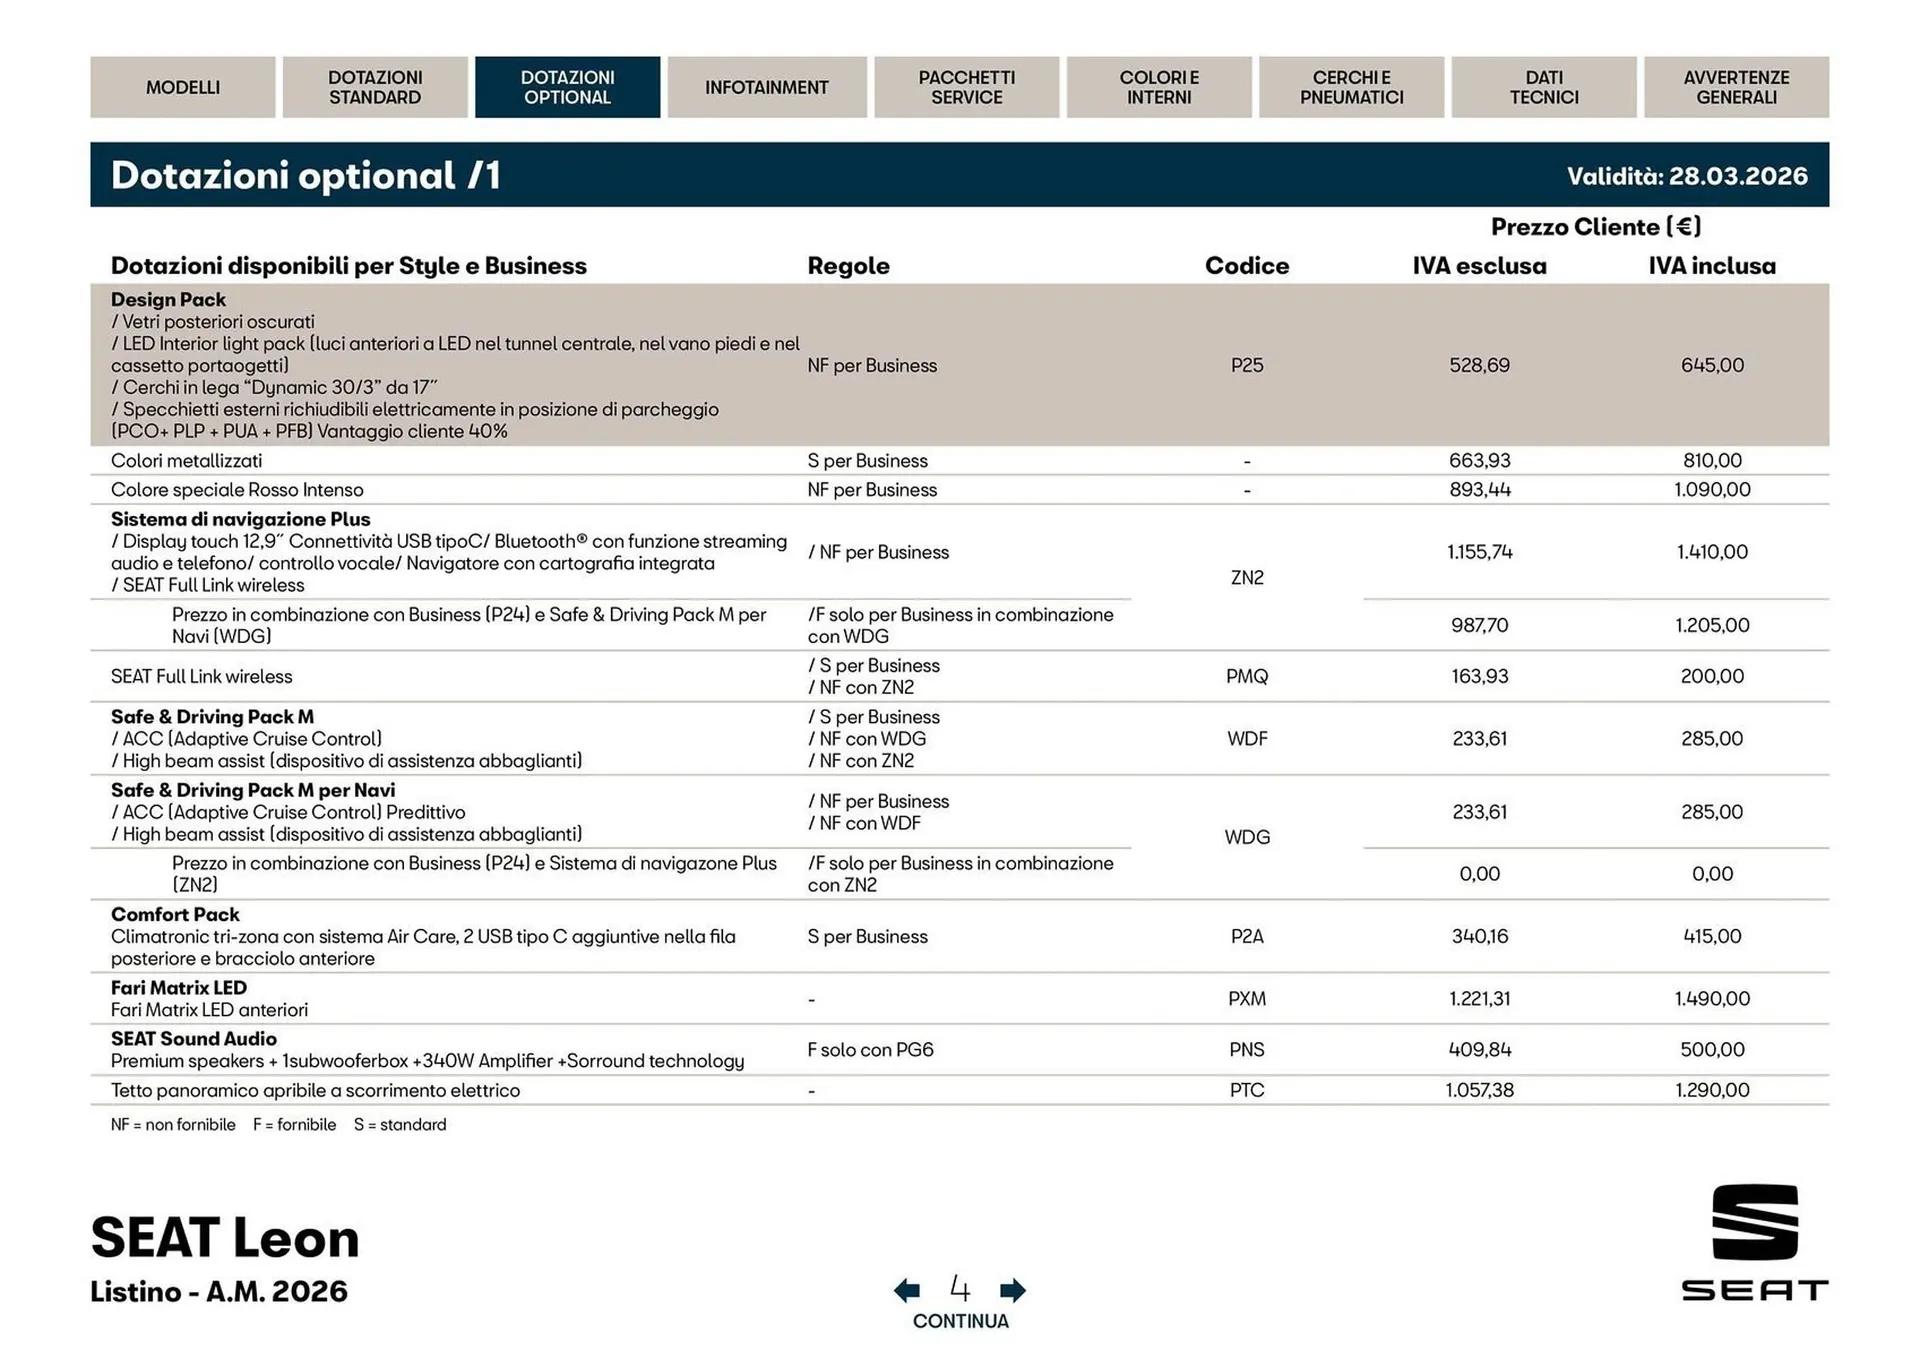Click Comfort Pack price 415,00
Screen dimensions: 1920x1358
click(1712, 936)
